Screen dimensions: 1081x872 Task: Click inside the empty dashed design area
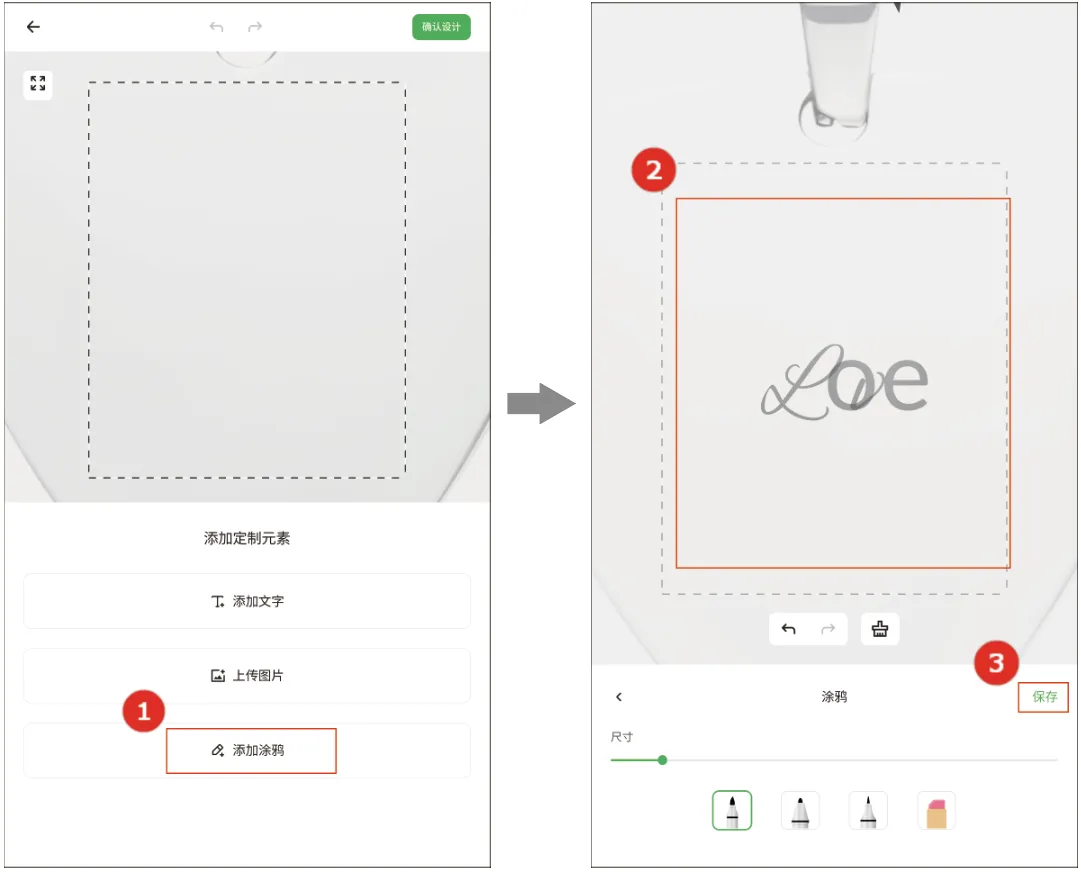[247, 280]
